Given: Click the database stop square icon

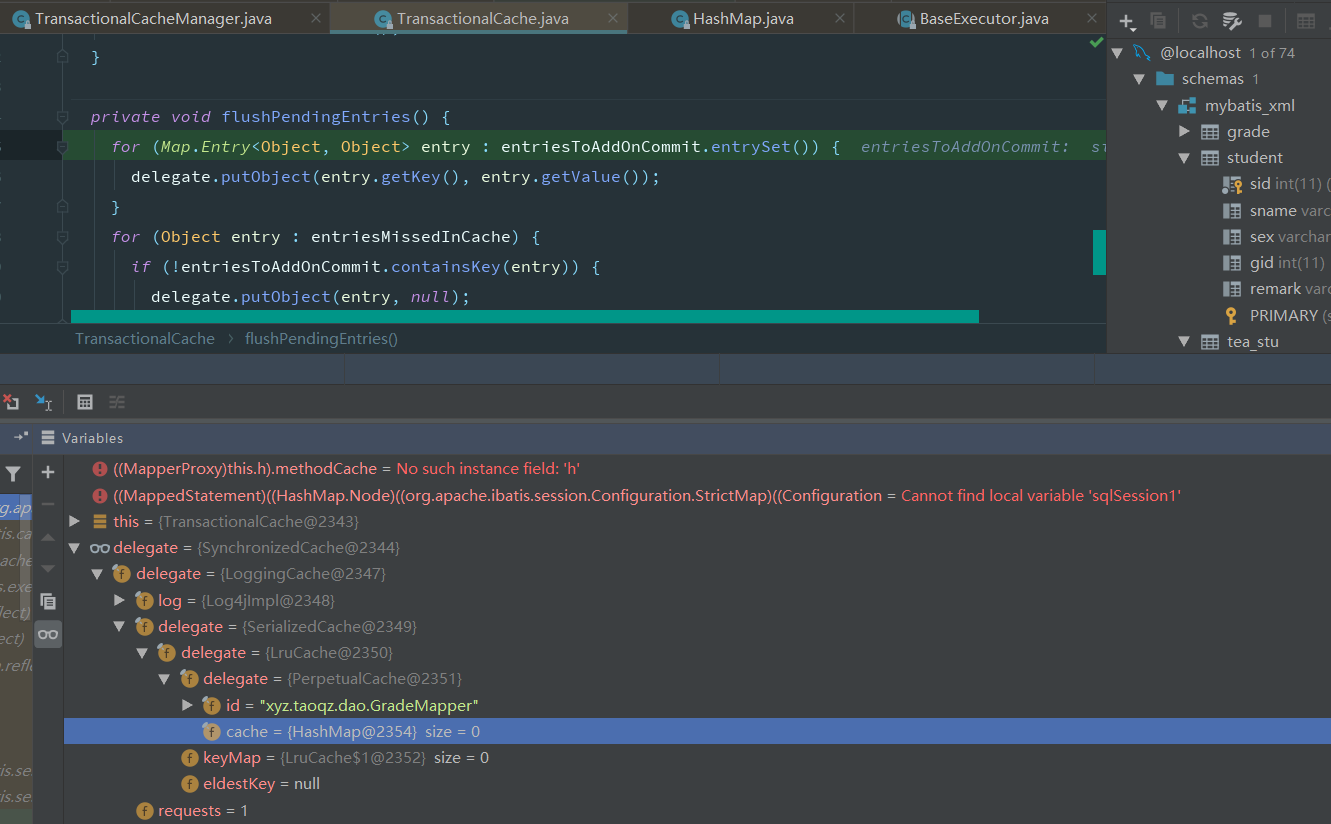Looking at the screenshot, I should (1264, 21).
